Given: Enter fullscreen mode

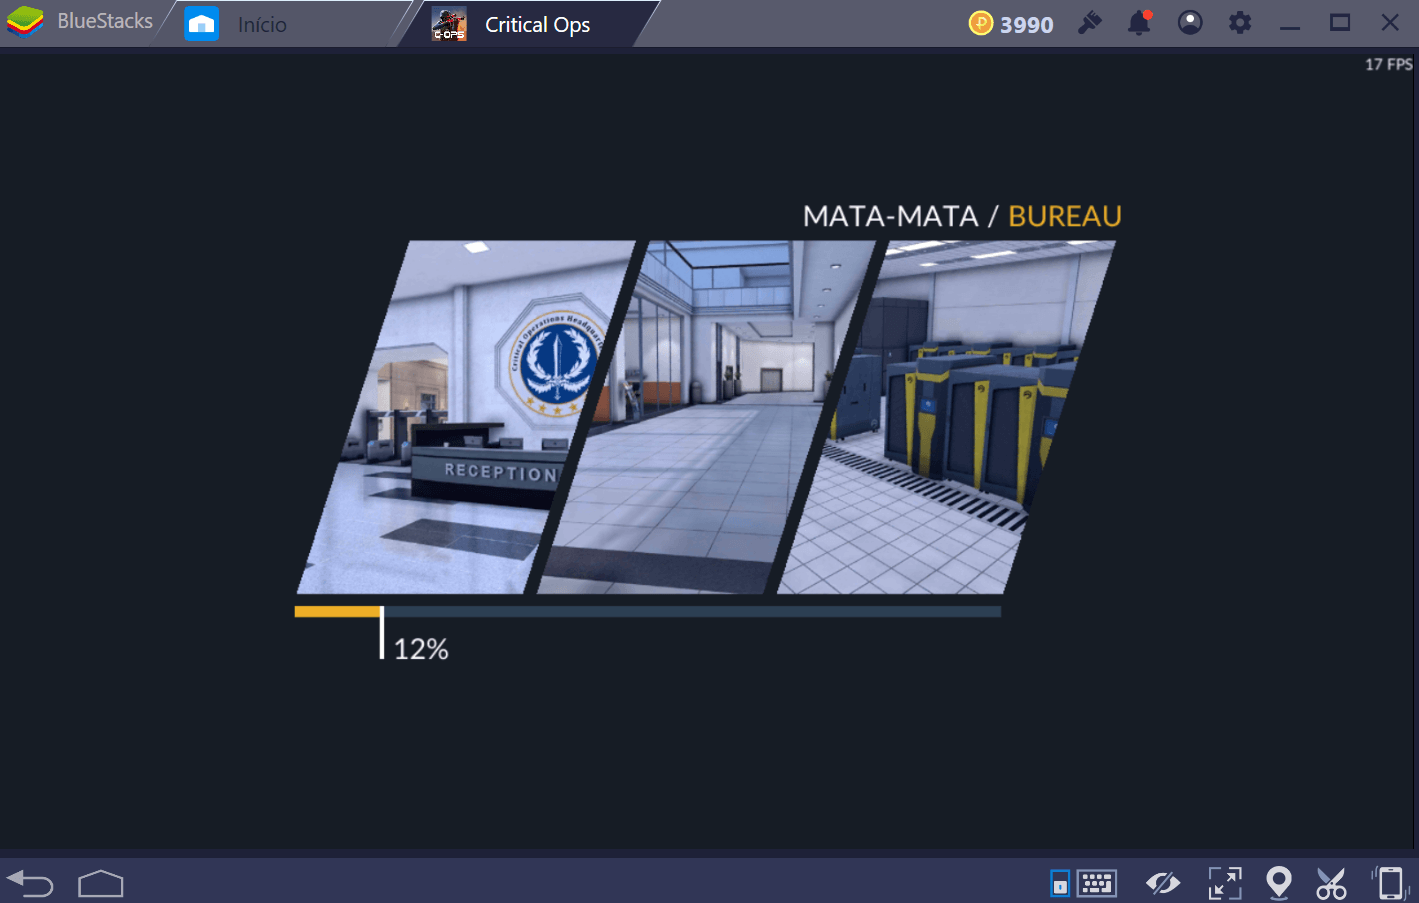Looking at the screenshot, I should coord(1225,883).
